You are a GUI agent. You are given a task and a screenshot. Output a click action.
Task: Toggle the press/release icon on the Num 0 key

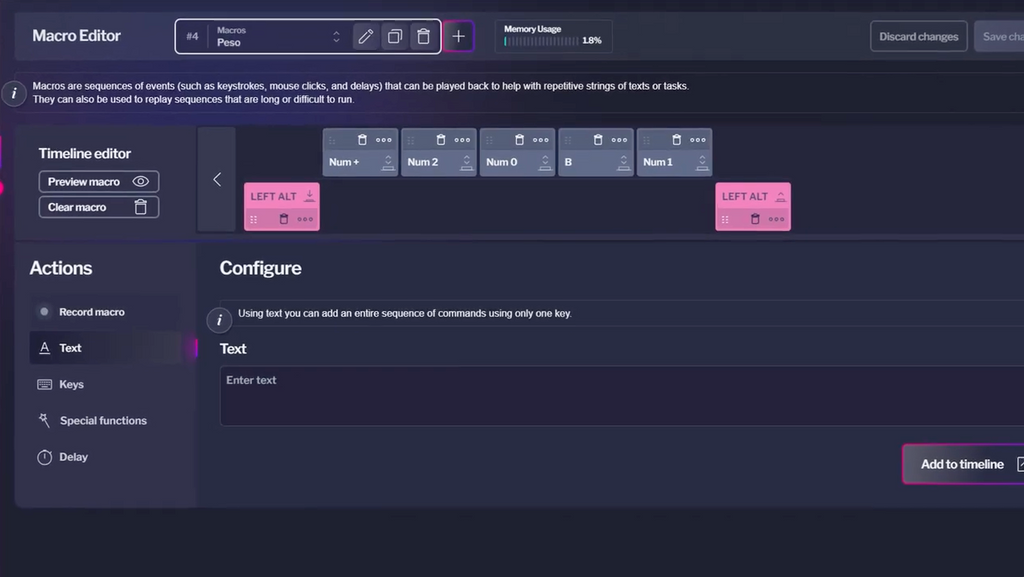[545, 162]
